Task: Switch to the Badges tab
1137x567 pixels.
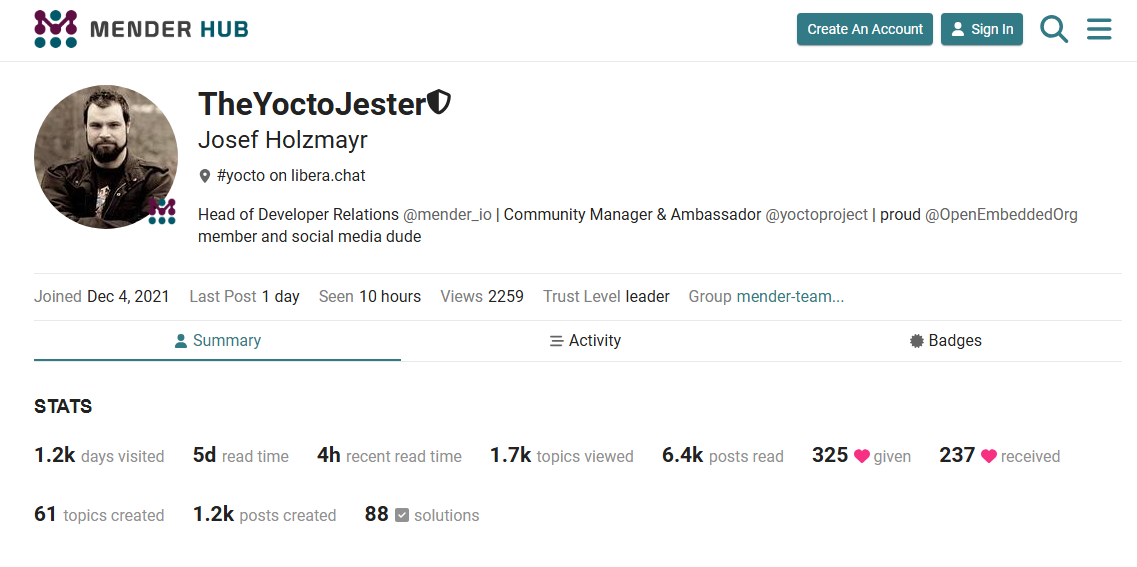Action: tap(945, 341)
